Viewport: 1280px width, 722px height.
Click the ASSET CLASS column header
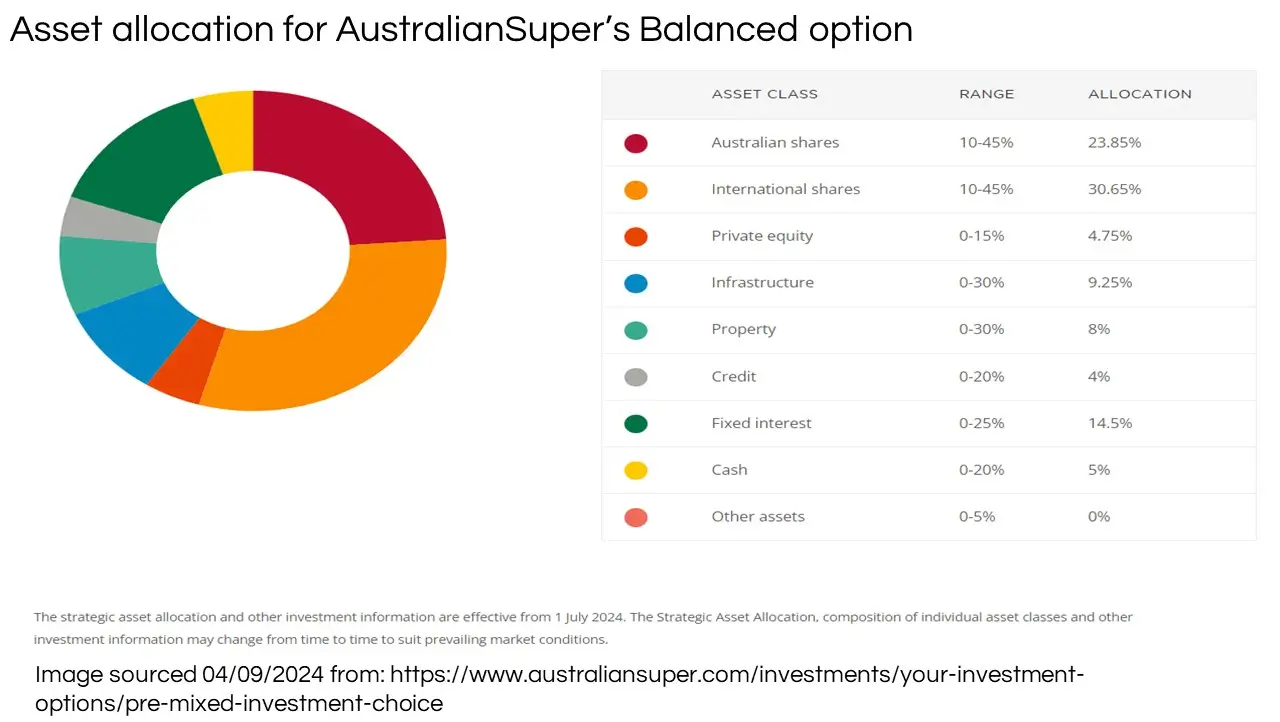(x=764, y=94)
